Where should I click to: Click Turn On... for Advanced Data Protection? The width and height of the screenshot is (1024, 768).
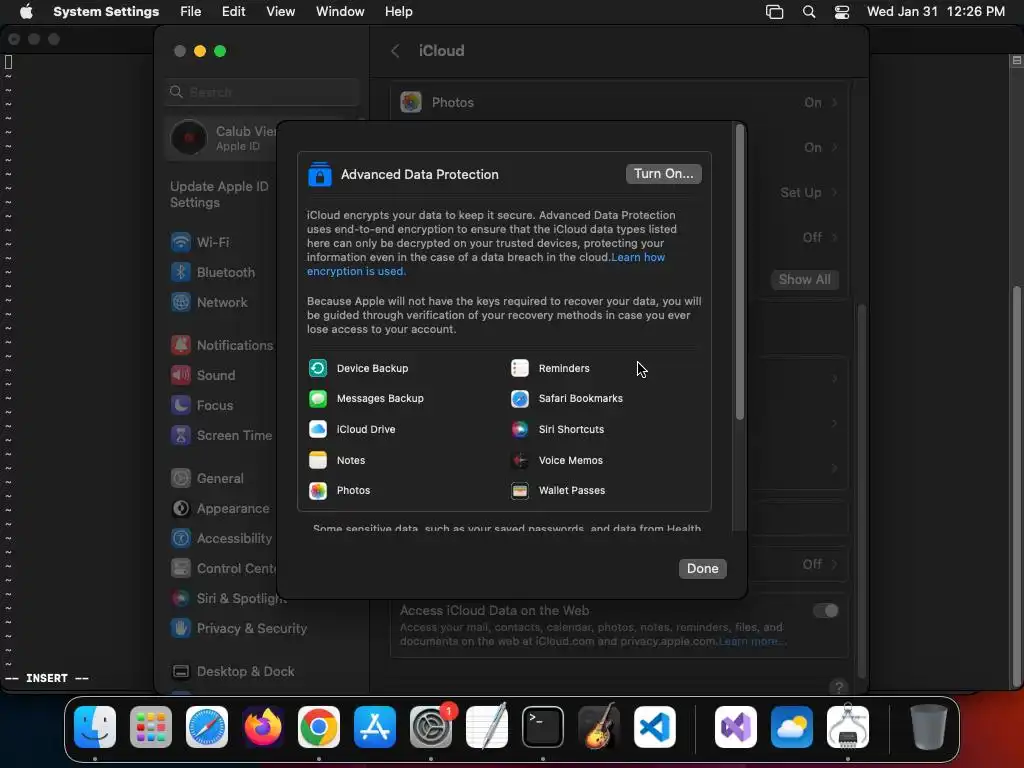[x=664, y=174]
